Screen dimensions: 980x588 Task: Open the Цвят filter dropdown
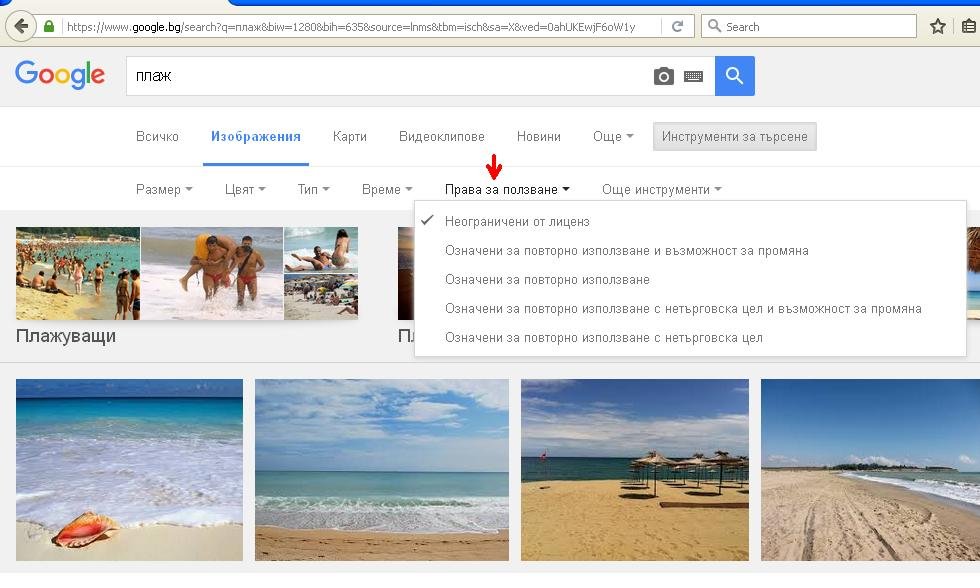[245, 189]
